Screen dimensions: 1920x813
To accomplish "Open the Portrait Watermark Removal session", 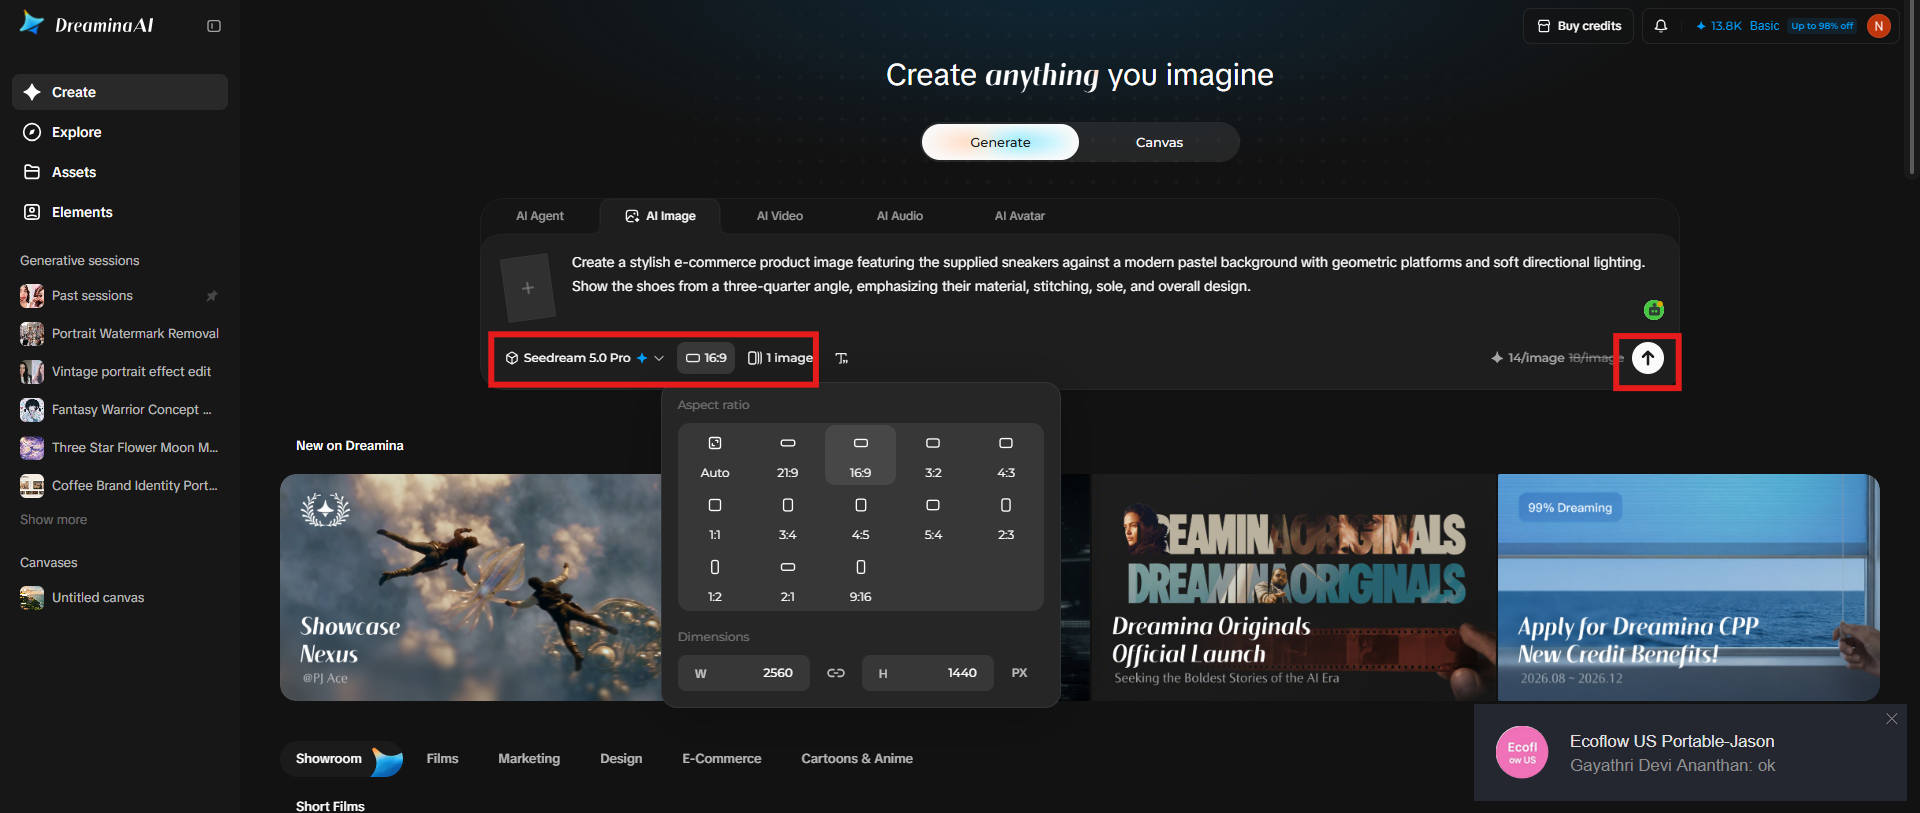I will 120,334.
